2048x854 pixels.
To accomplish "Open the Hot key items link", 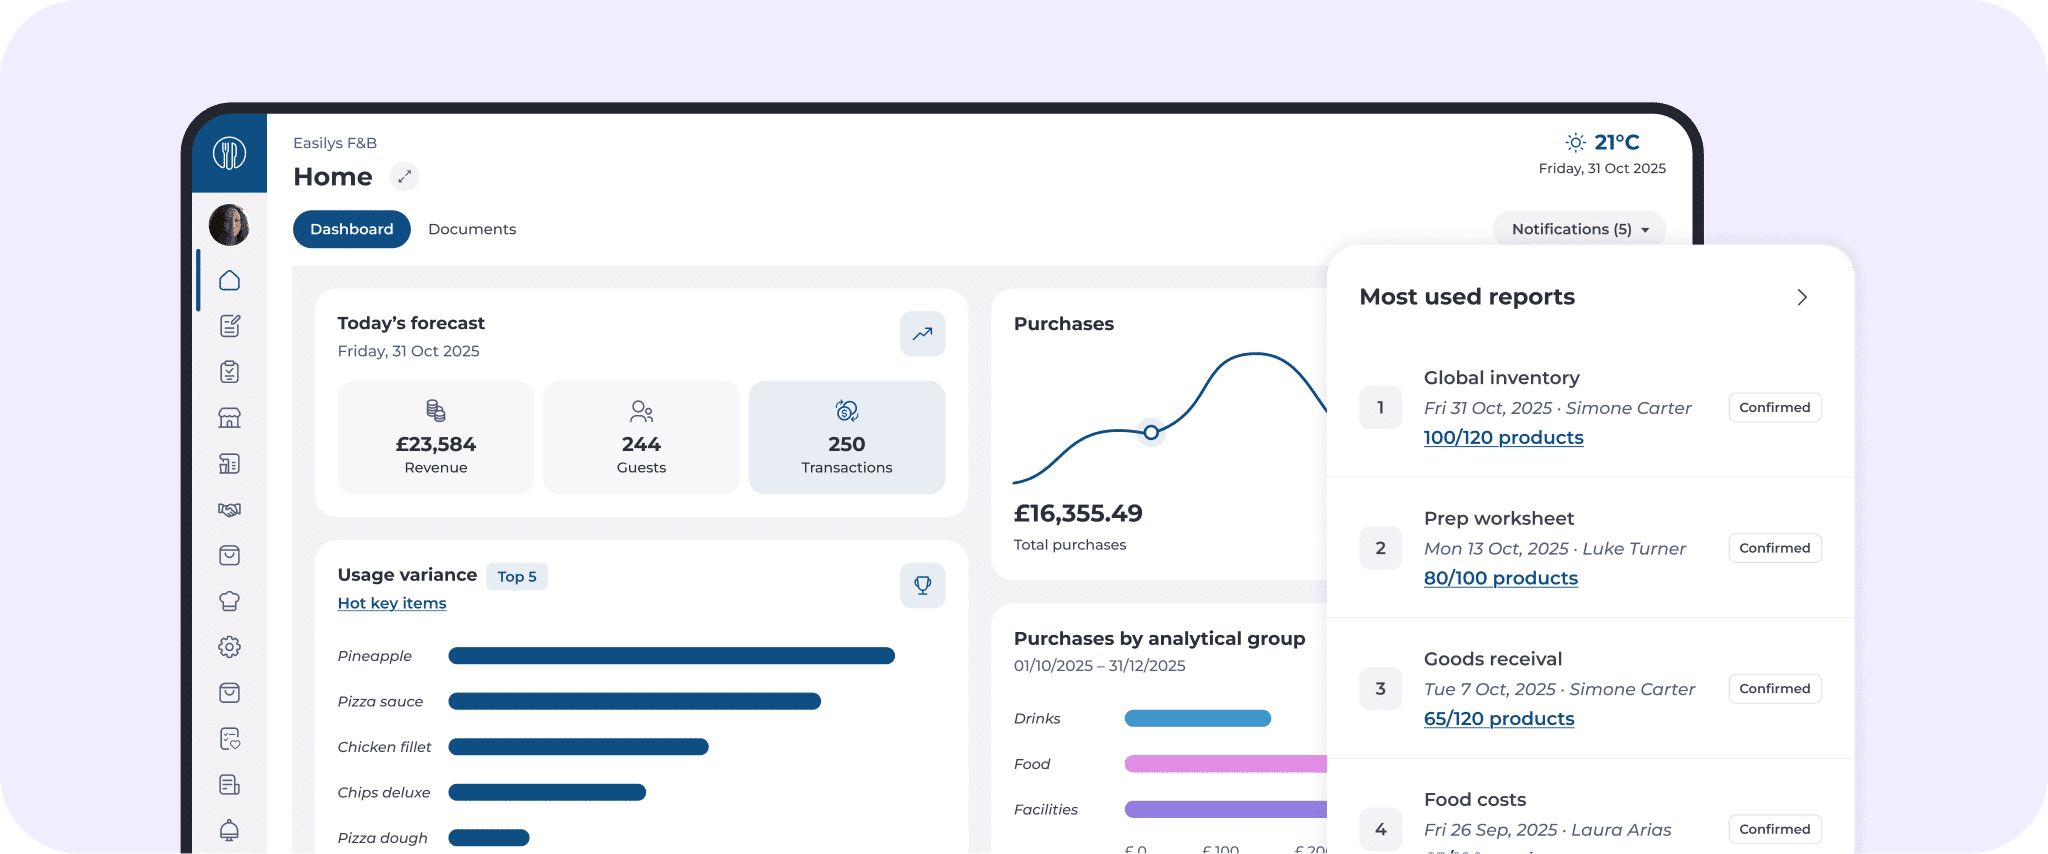I will (x=392, y=603).
